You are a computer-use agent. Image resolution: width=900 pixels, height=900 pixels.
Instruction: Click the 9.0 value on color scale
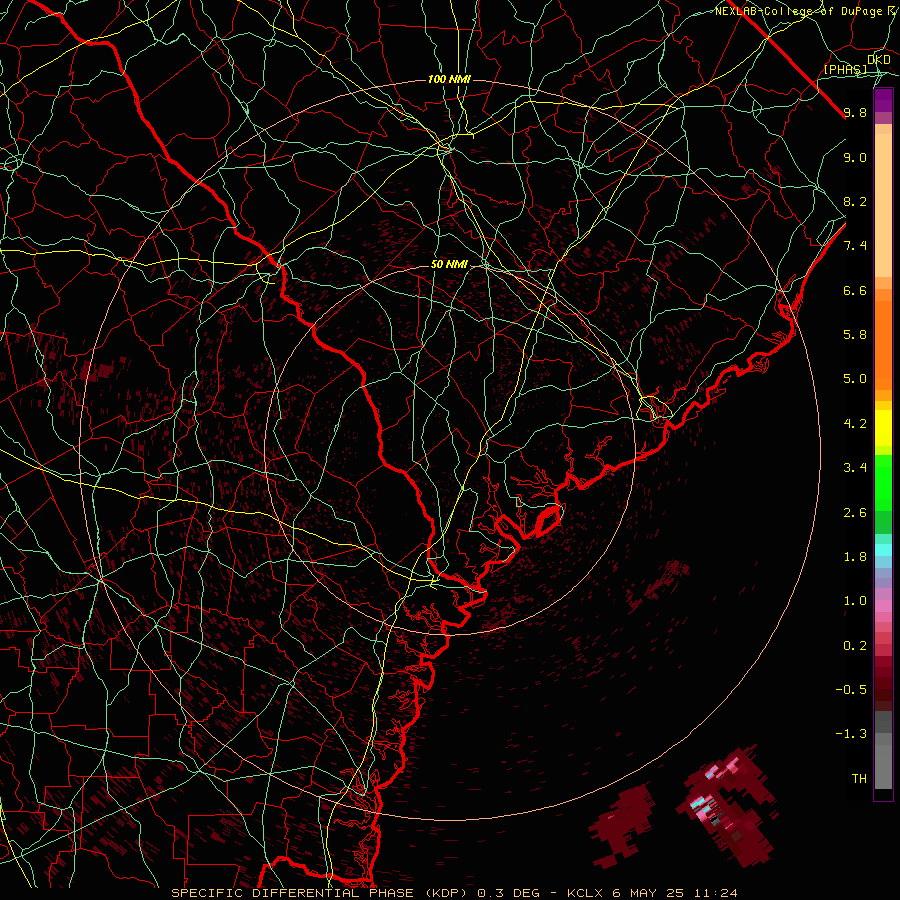(x=855, y=157)
